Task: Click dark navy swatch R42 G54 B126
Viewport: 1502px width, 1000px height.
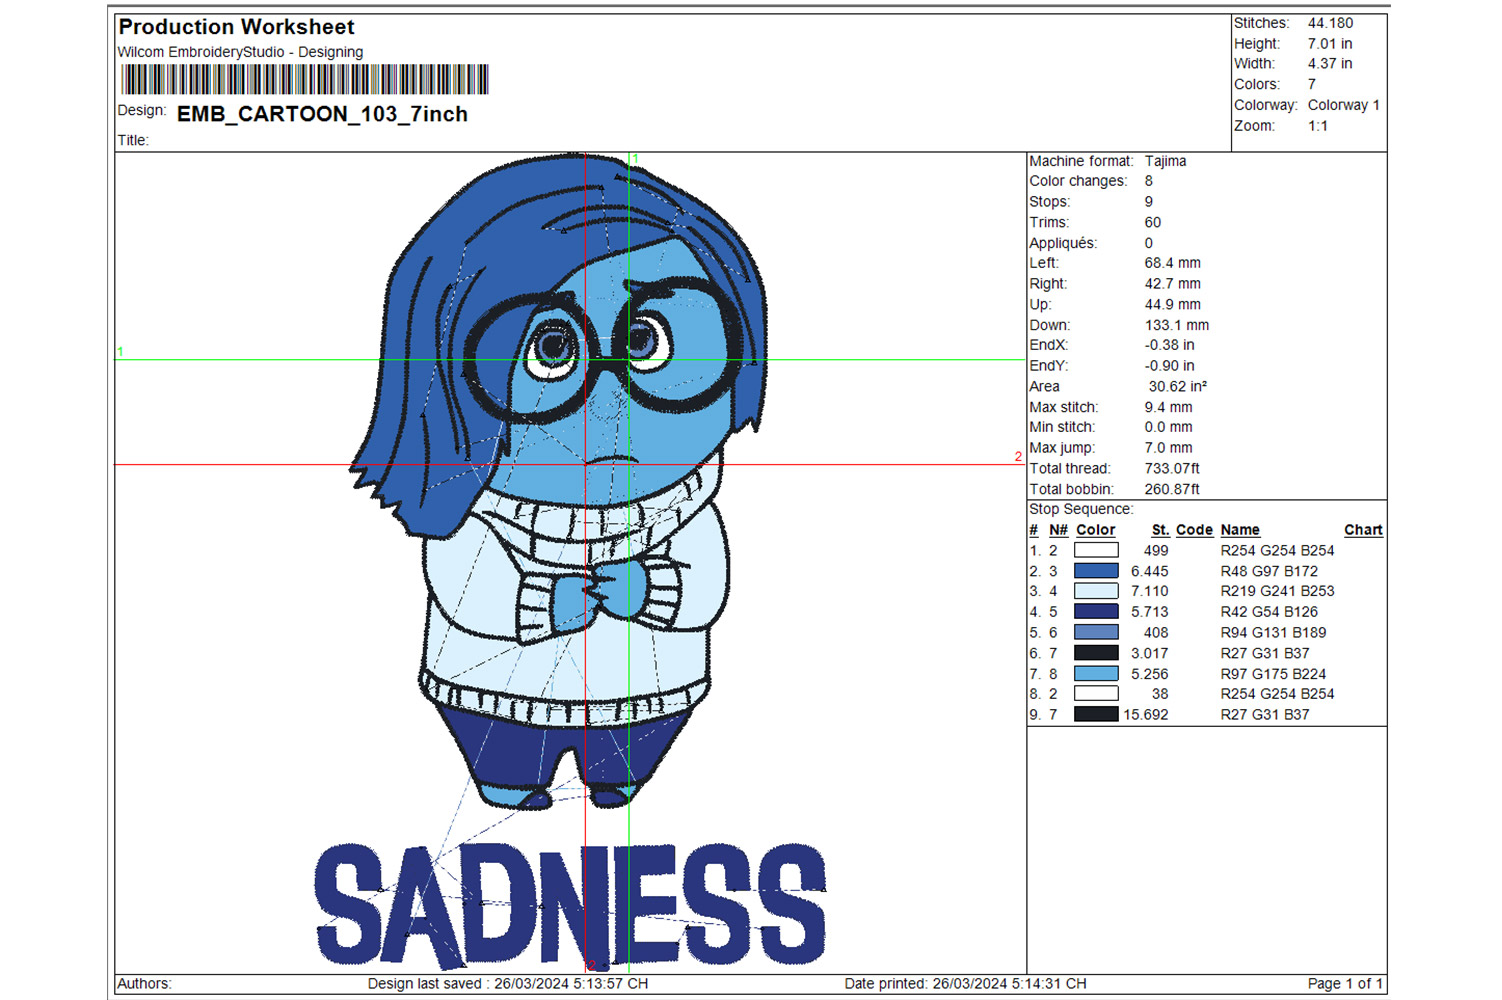Action: coord(1096,612)
